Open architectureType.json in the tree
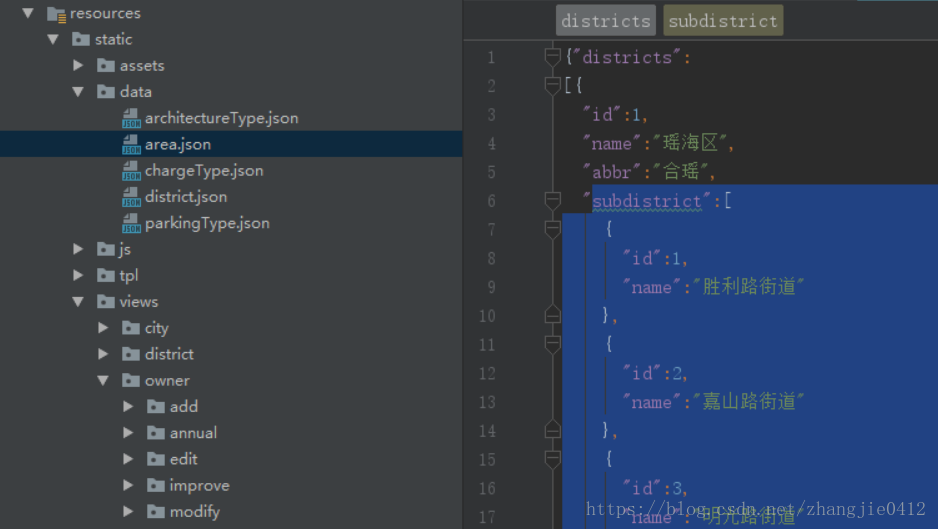 point(221,118)
